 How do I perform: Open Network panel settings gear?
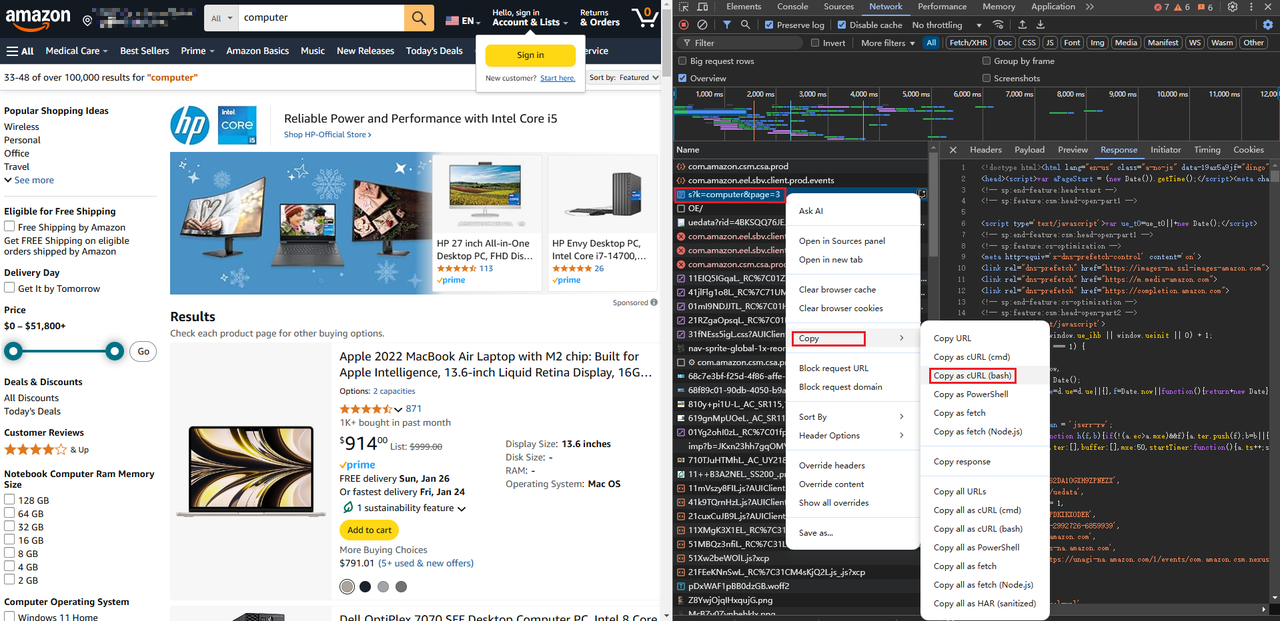coord(1268,25)
